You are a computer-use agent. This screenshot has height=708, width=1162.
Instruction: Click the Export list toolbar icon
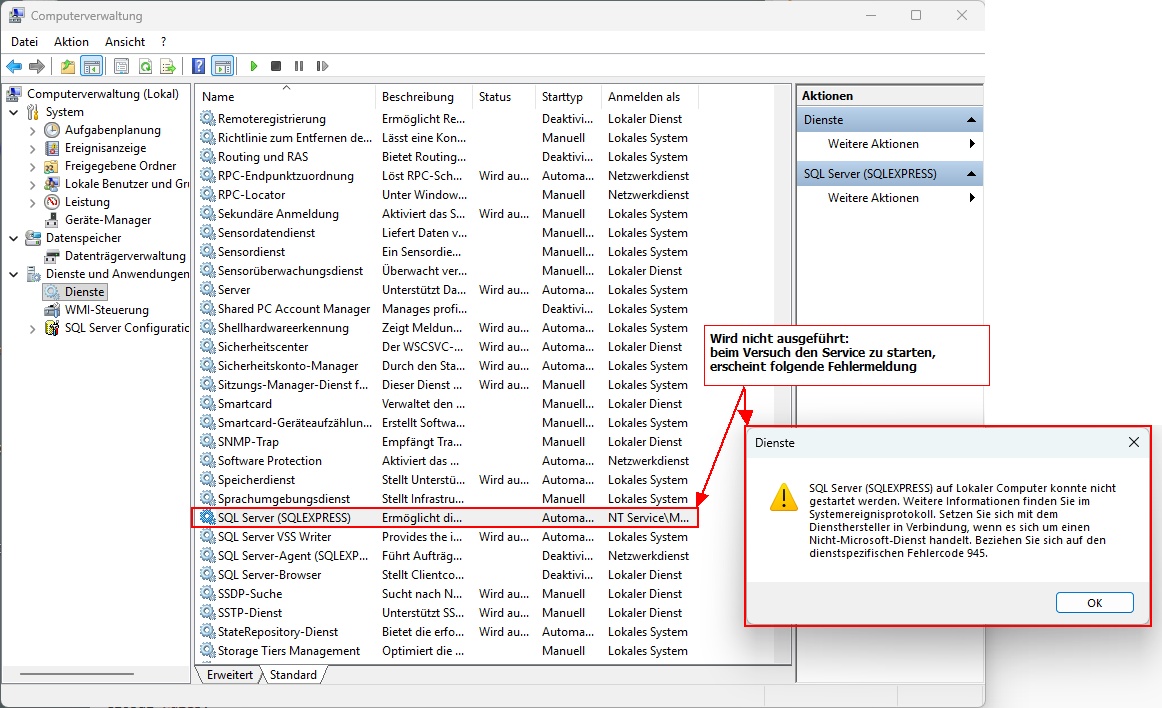click(x=168, y=66)
